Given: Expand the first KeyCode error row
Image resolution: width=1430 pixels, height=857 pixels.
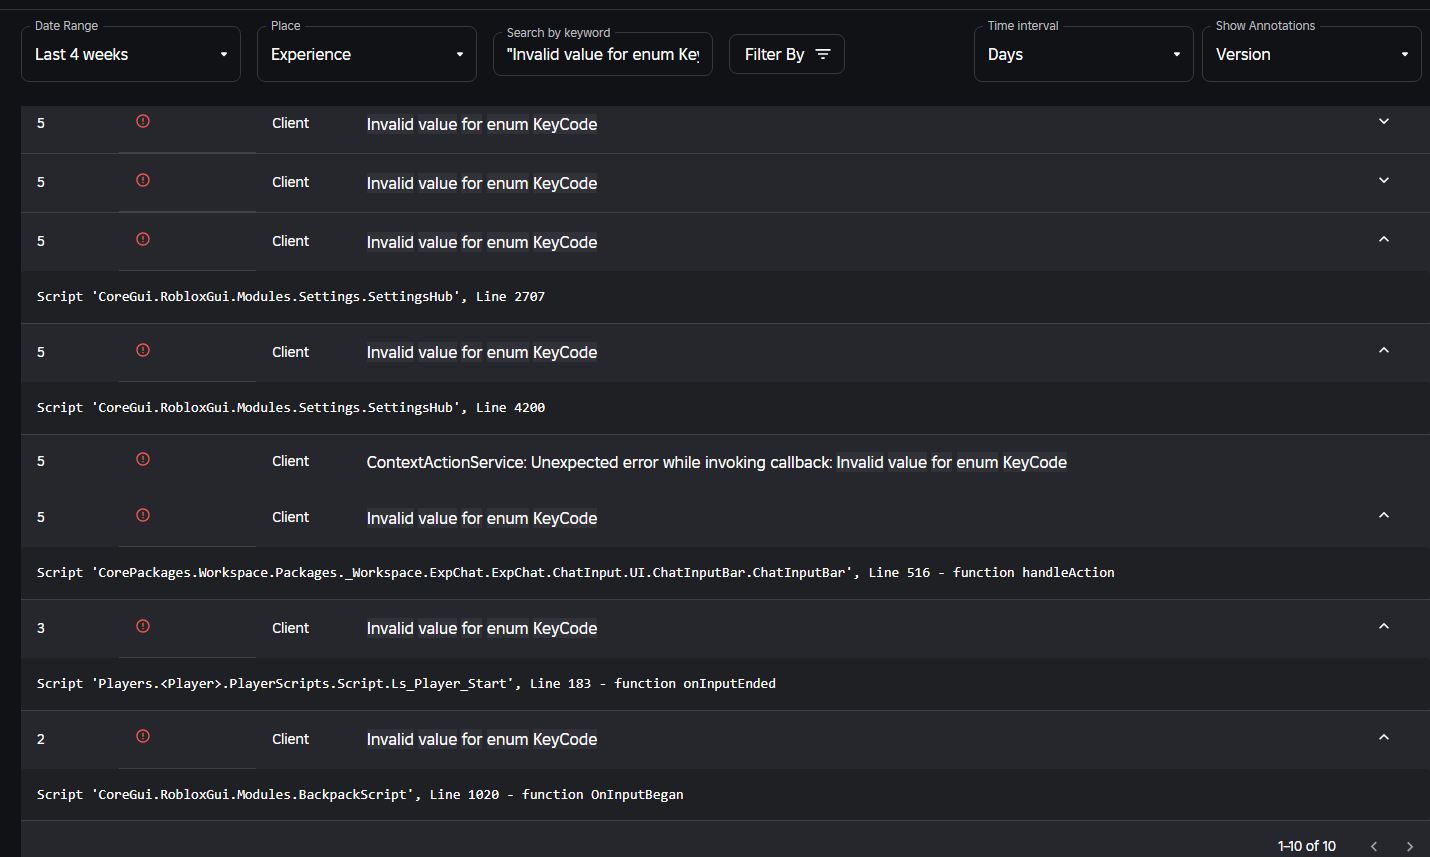Looking at the screenshot, I should coord(1383,120).
